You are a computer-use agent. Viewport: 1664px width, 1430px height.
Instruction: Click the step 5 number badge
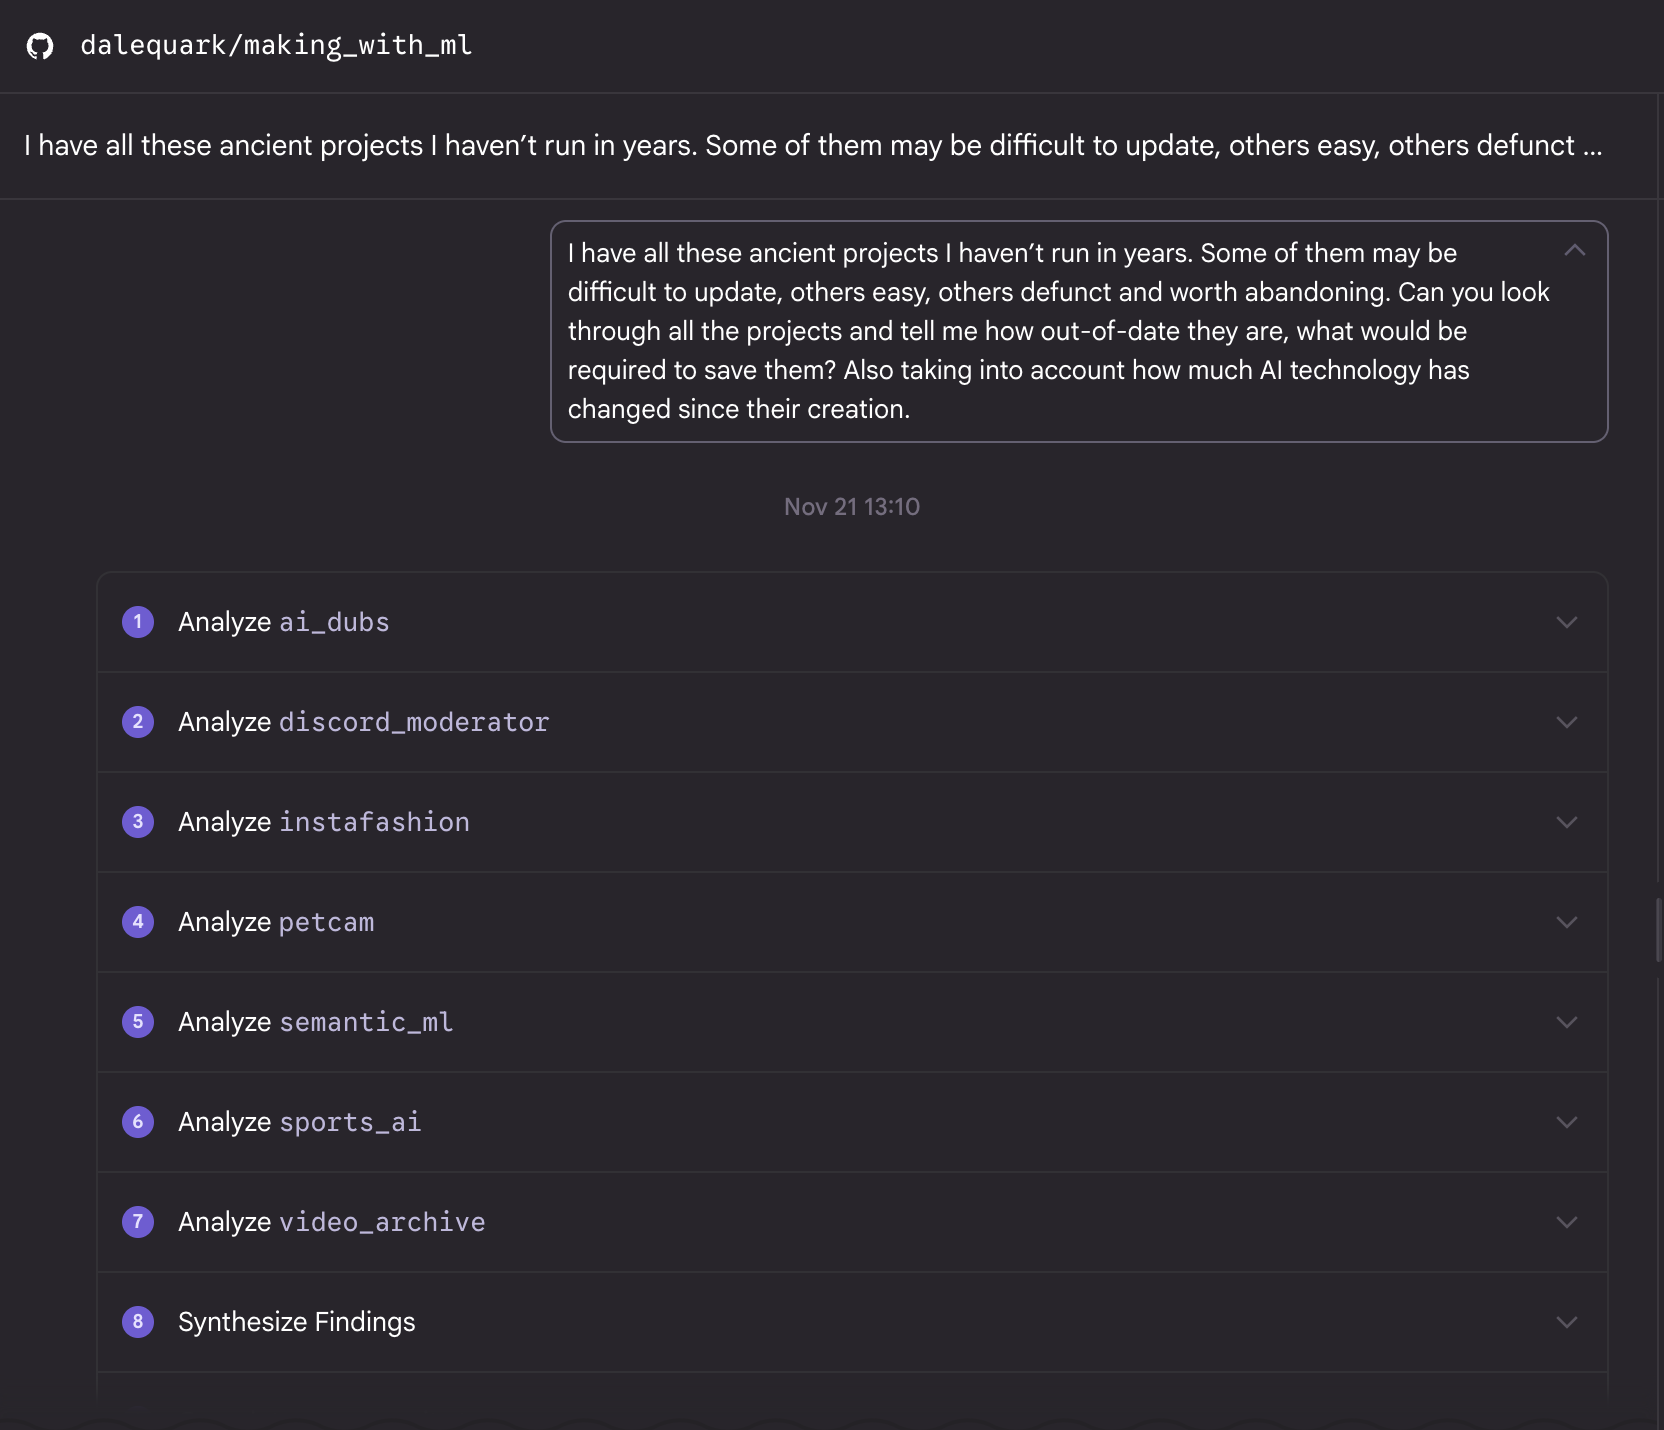pyautogui.click(x=138, y=1022)
